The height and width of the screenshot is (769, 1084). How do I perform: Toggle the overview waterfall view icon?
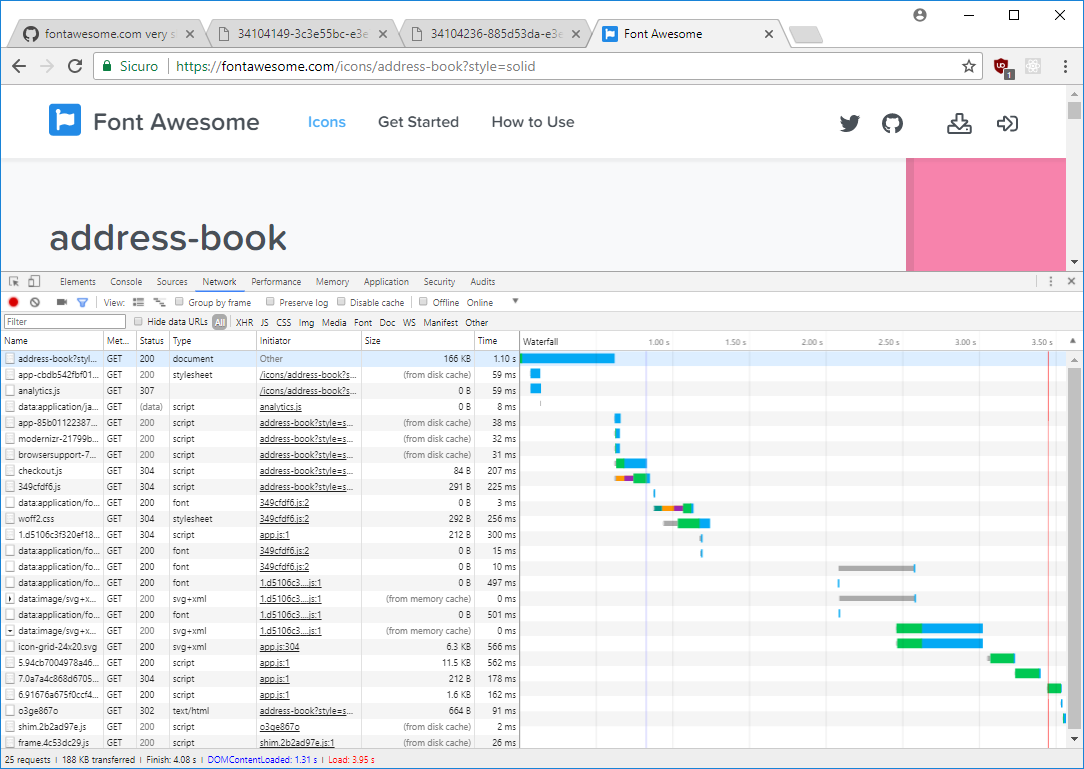pyautogui.click(x=159, y=302)
